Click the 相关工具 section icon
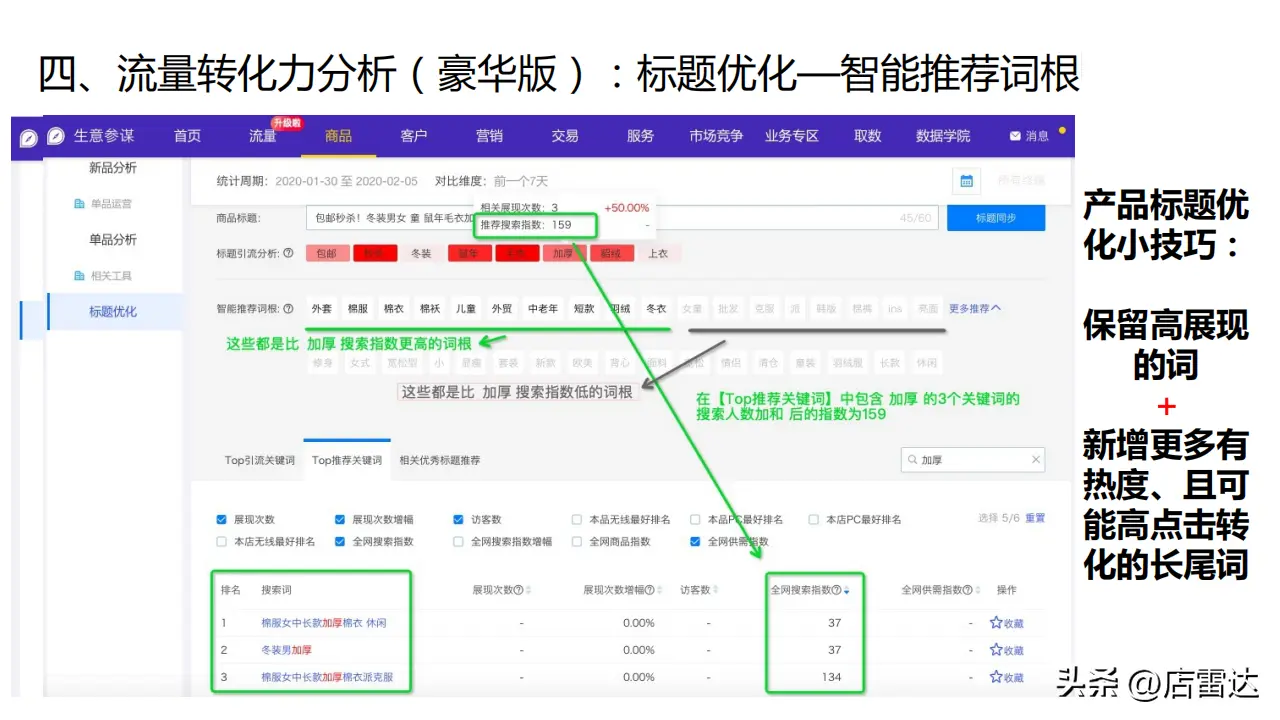The height and width of the screenshot is (720, 1280). (x=80, y=276)
